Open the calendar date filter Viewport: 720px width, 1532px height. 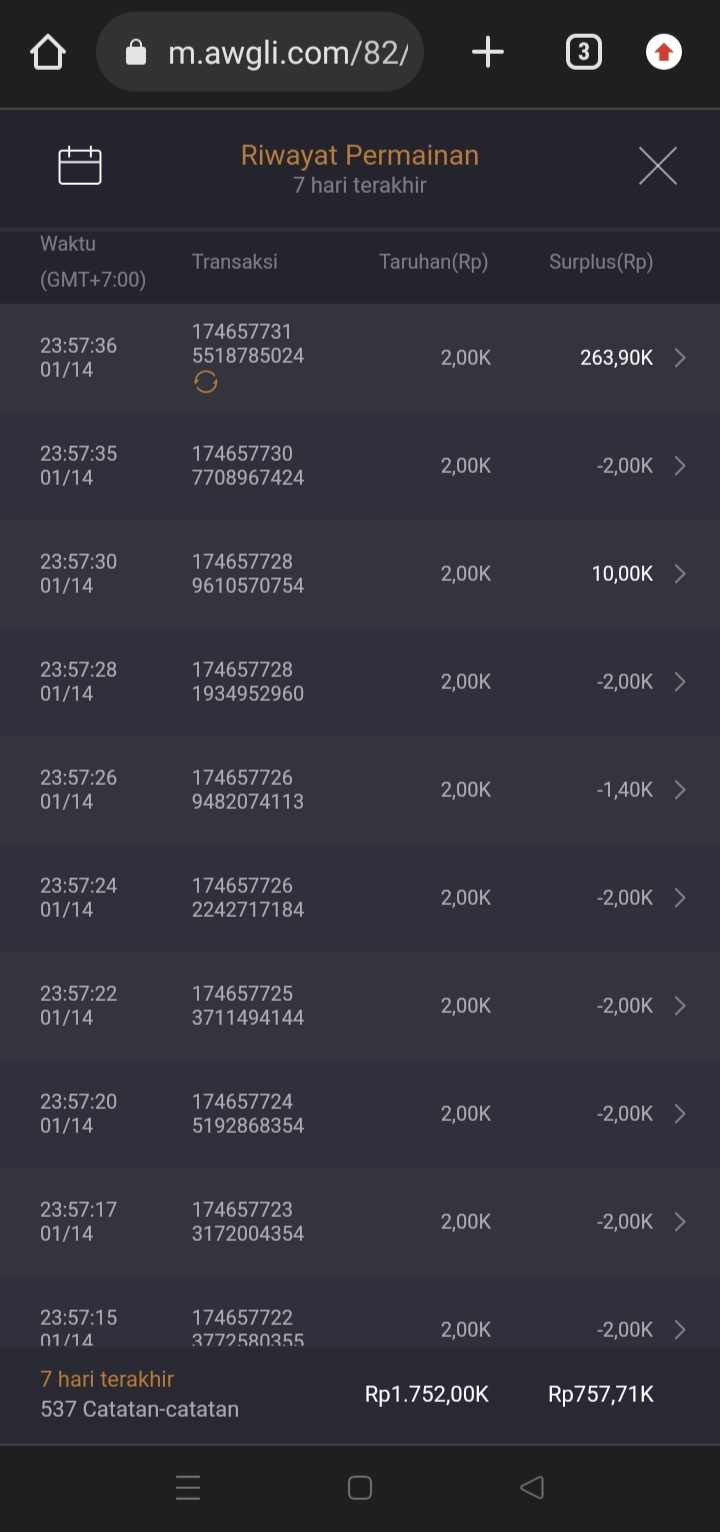click(80, 166)
